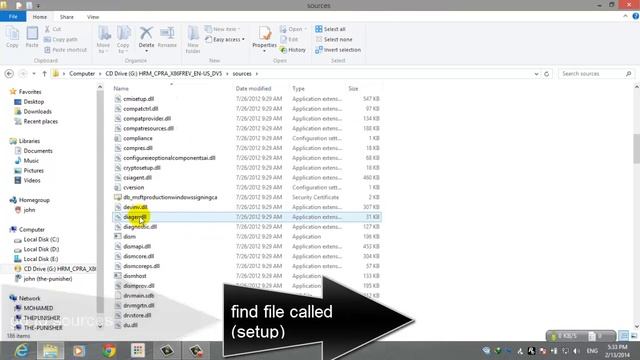The height and width of the screenshot is (360, 640).
Task: Open Music library
Action: point(31,161)
